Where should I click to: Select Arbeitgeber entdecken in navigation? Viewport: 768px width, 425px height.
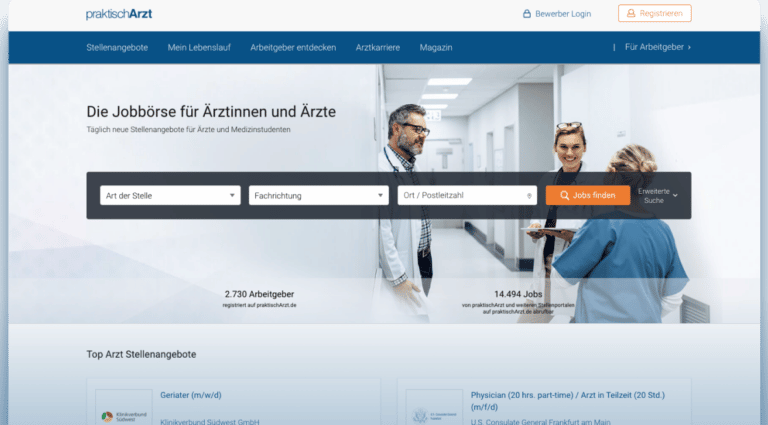point(293,47)
